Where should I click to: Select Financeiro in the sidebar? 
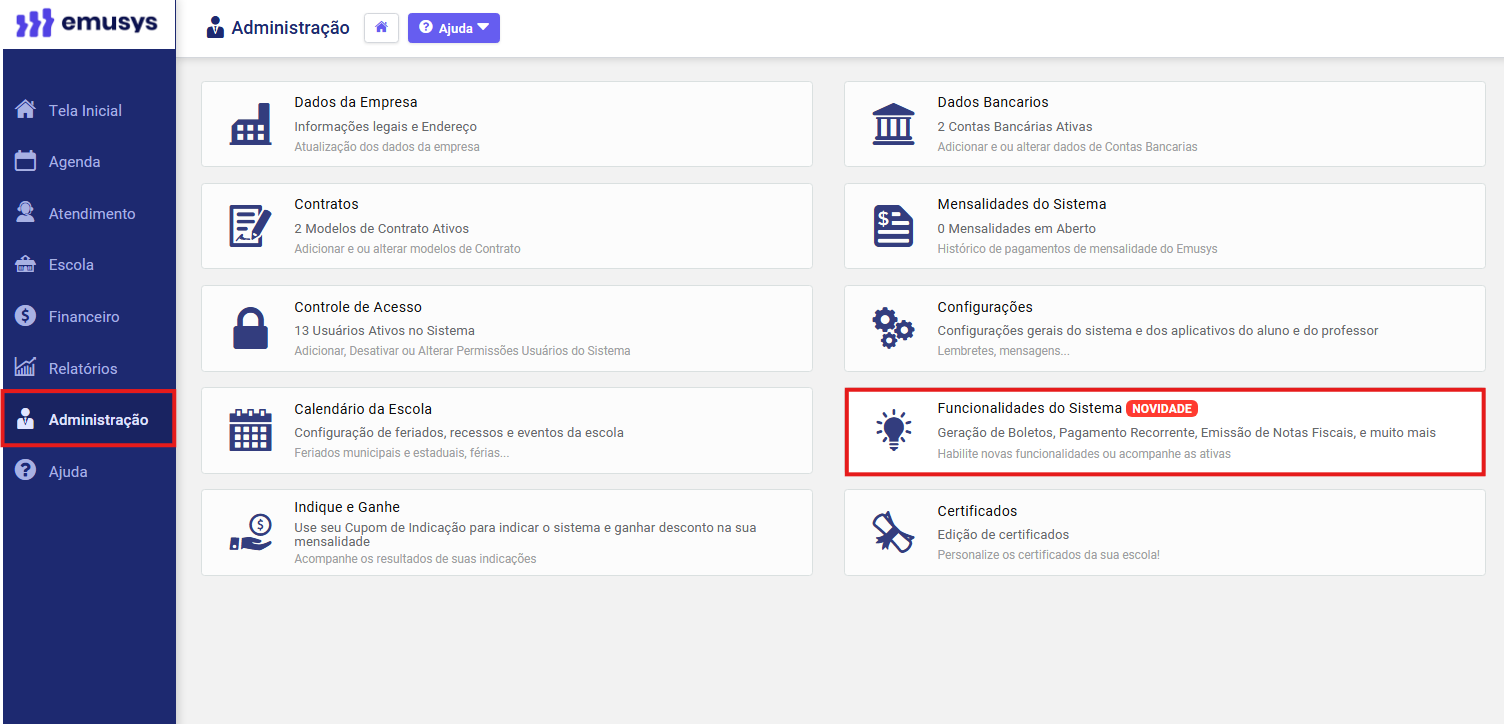84,317
